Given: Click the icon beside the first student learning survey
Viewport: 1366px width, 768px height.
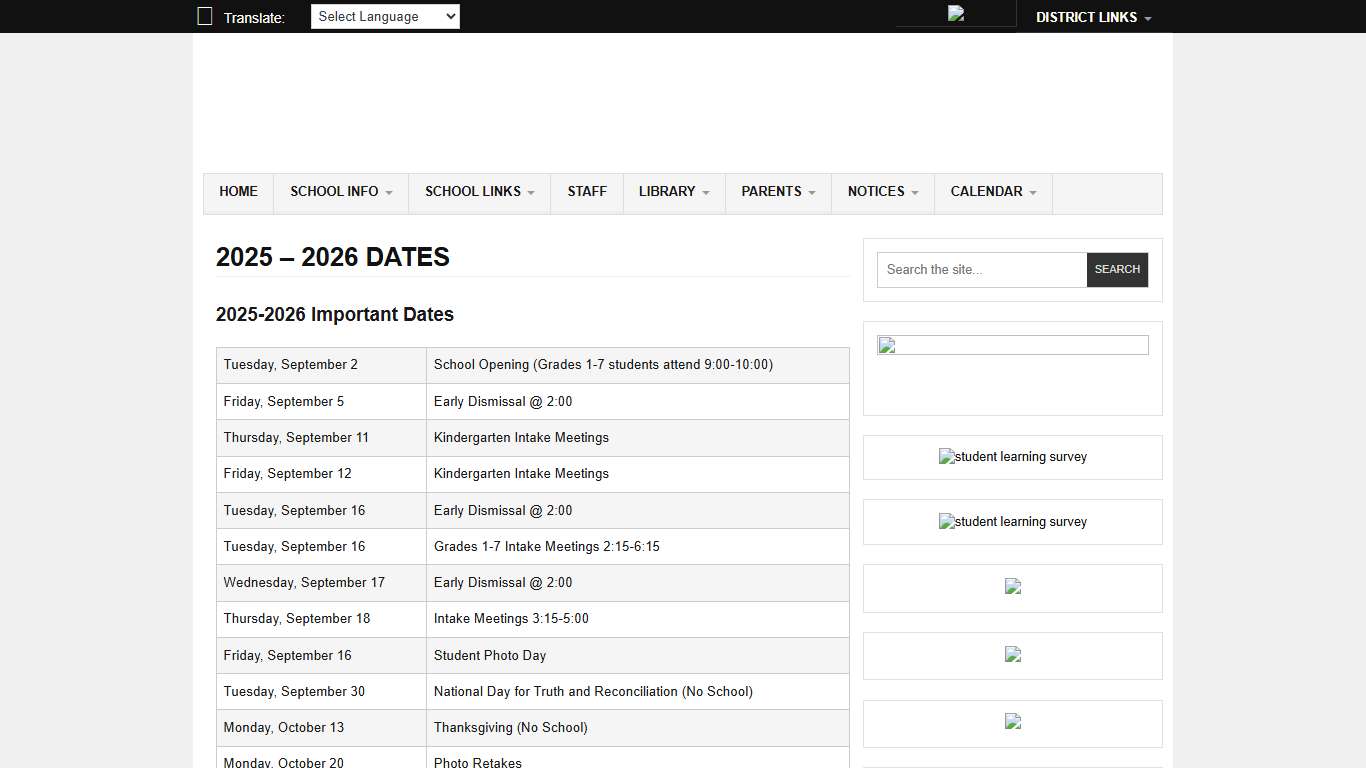Looking at the screenshot, I should click(944, 456).
